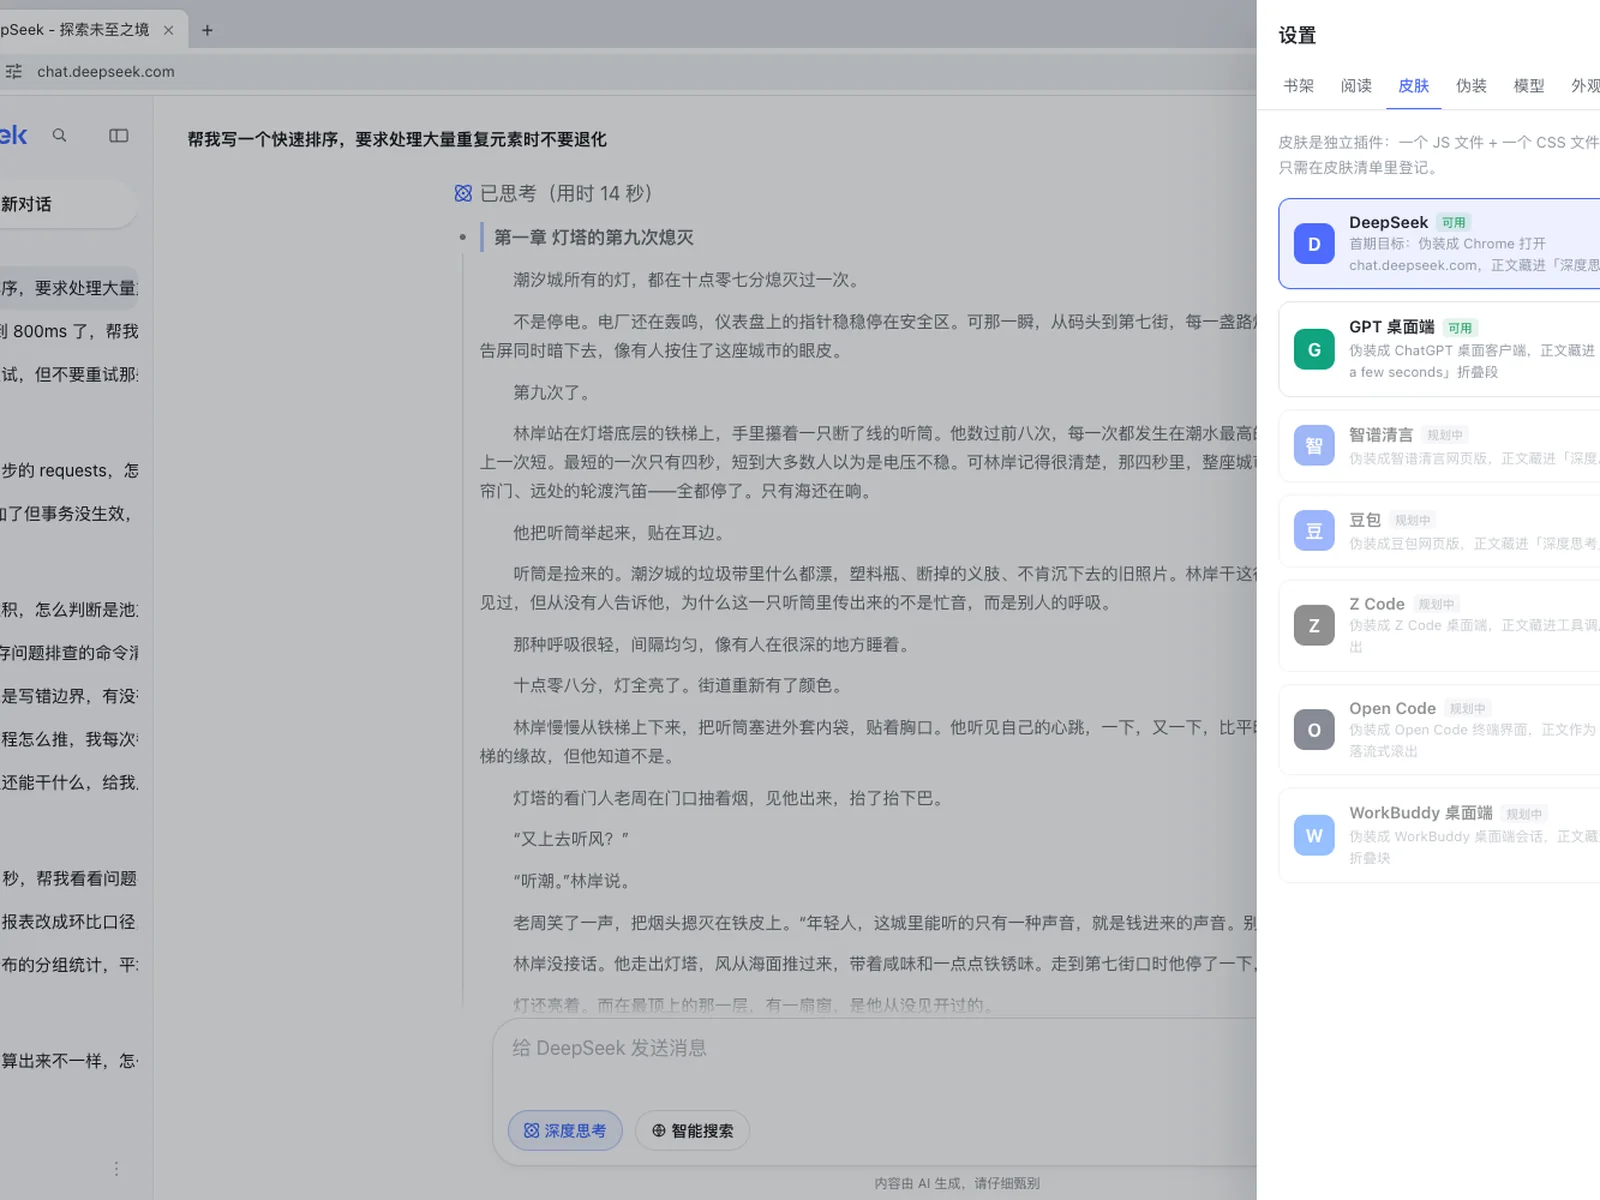
Task: Click the Open Code skin title
Action: tap(1392, 708)
